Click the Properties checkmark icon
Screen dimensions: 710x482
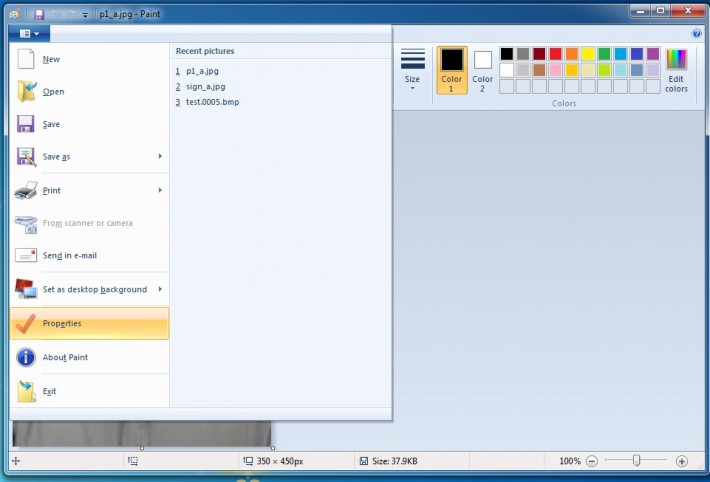click(25, 323)
